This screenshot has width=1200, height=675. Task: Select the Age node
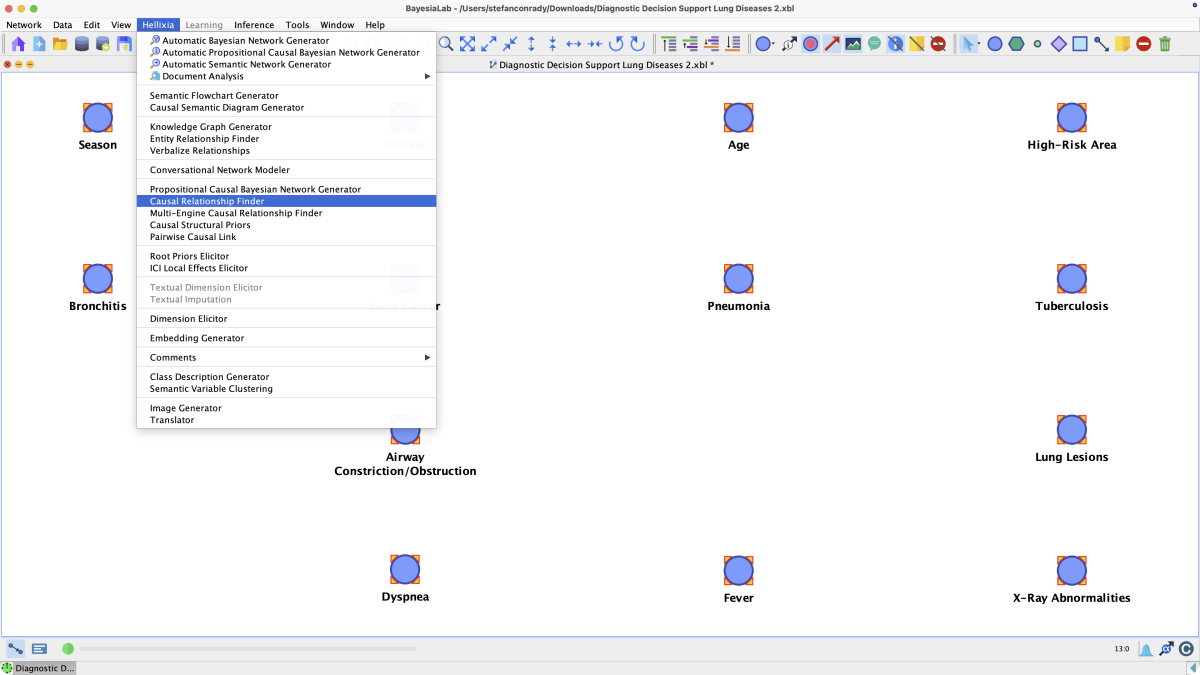(x=738, y=118)
